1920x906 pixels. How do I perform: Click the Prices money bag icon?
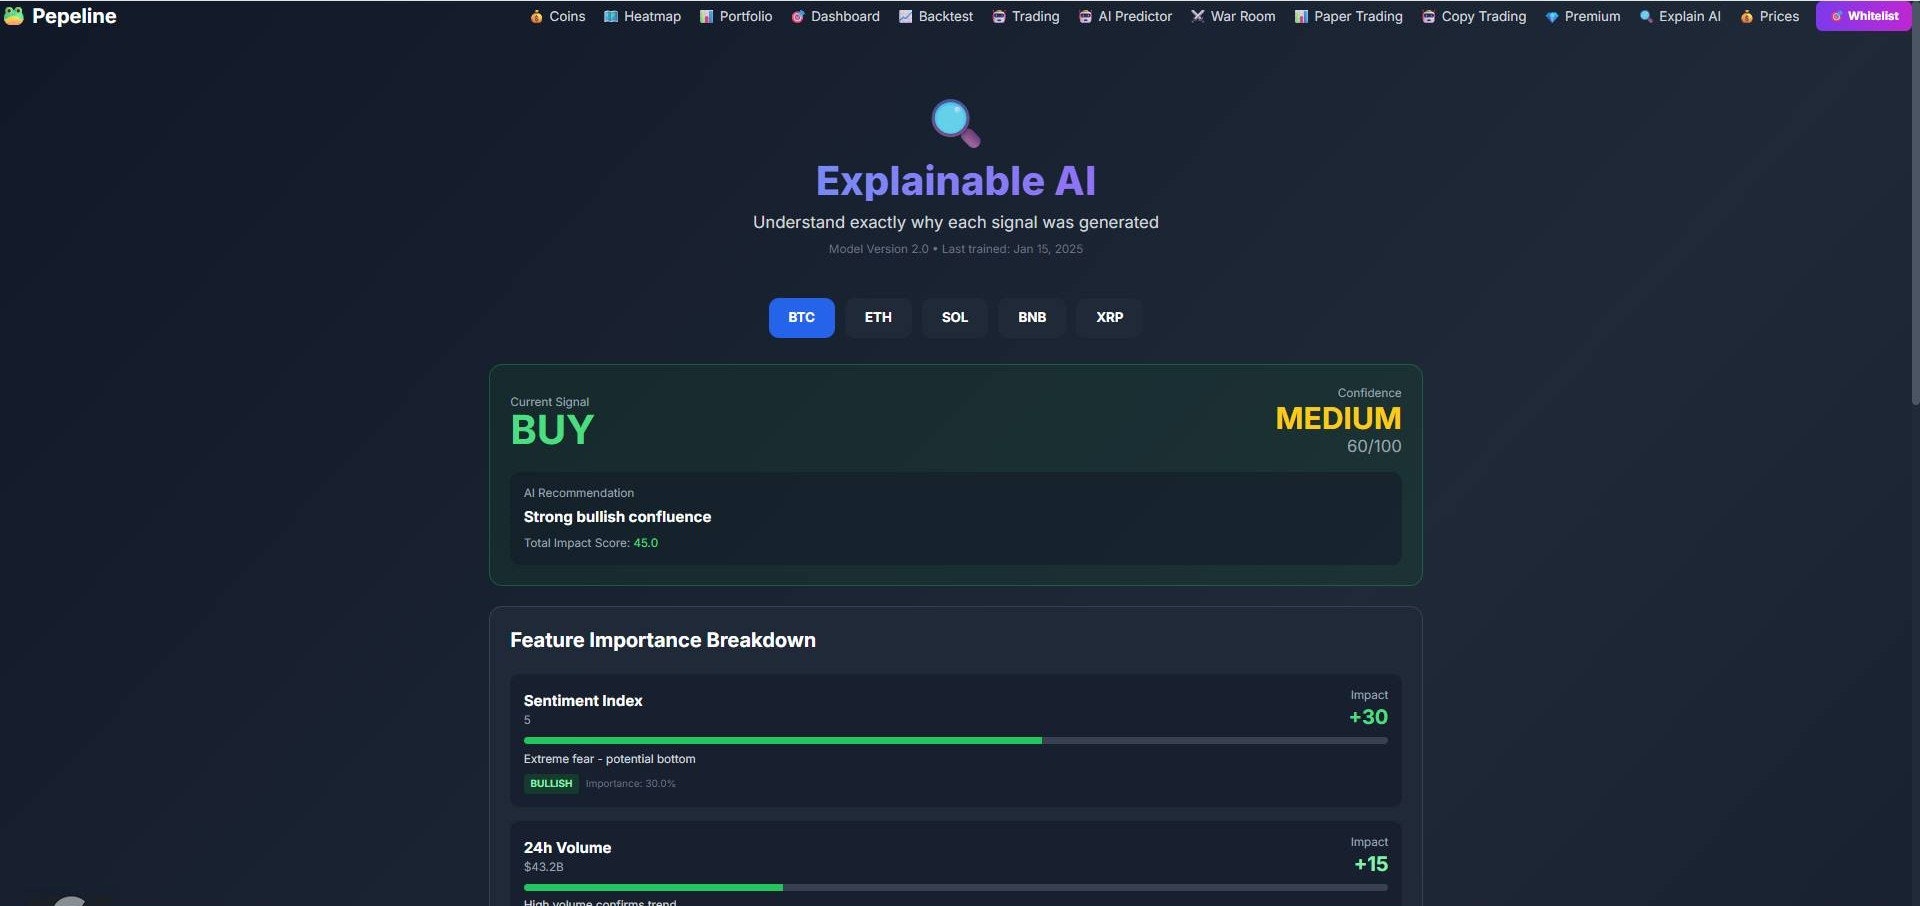click(x=1747, y=17)
